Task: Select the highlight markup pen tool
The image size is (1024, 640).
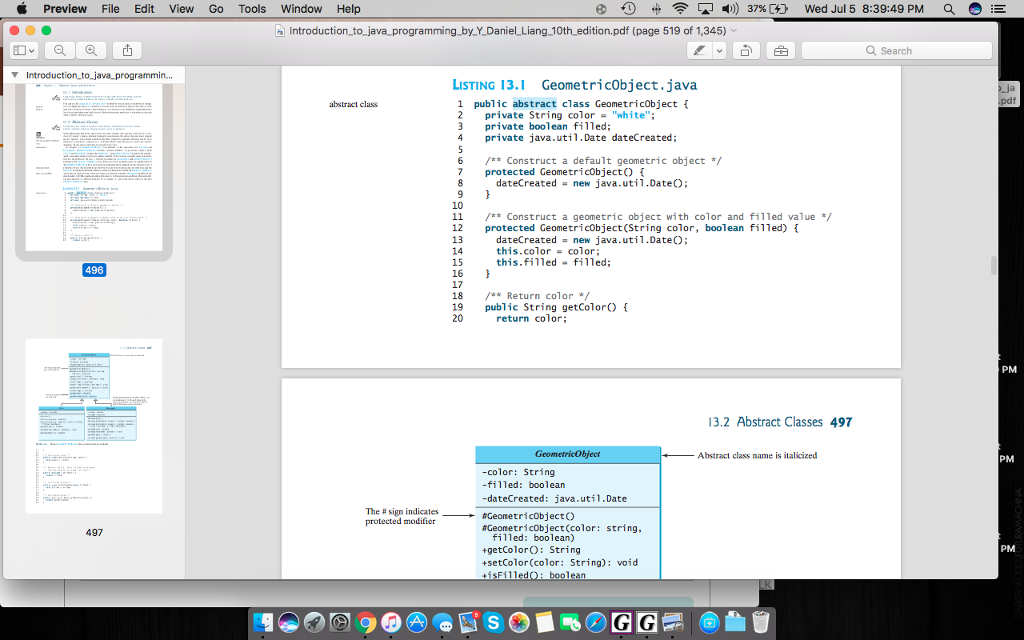Action: [699, 50]
